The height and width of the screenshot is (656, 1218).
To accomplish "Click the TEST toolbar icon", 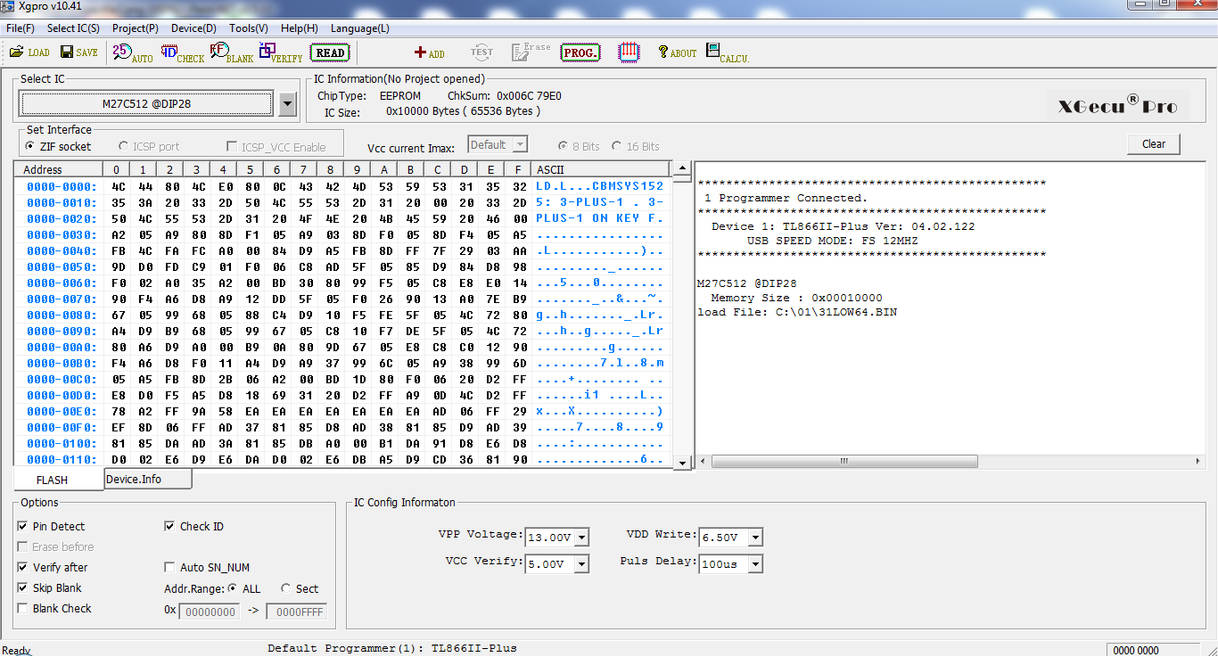I will (482, 52).
